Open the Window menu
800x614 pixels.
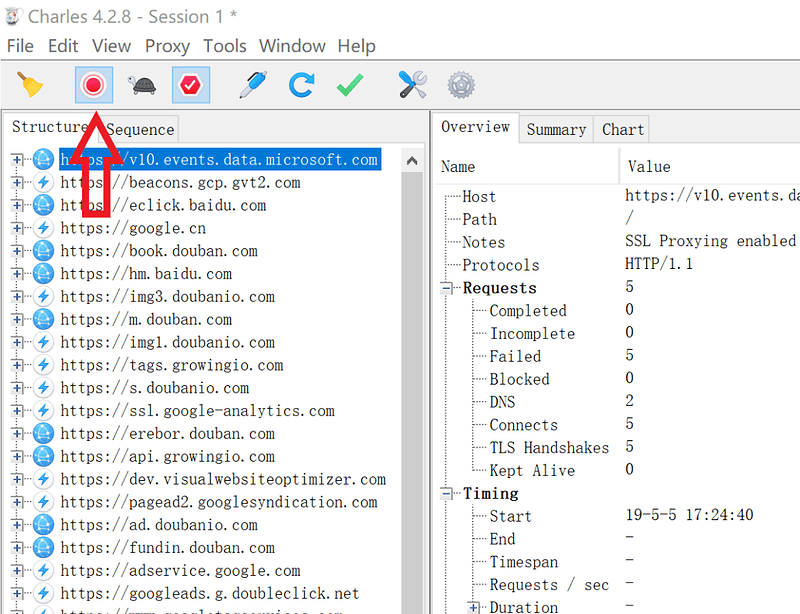pos(292,46)
